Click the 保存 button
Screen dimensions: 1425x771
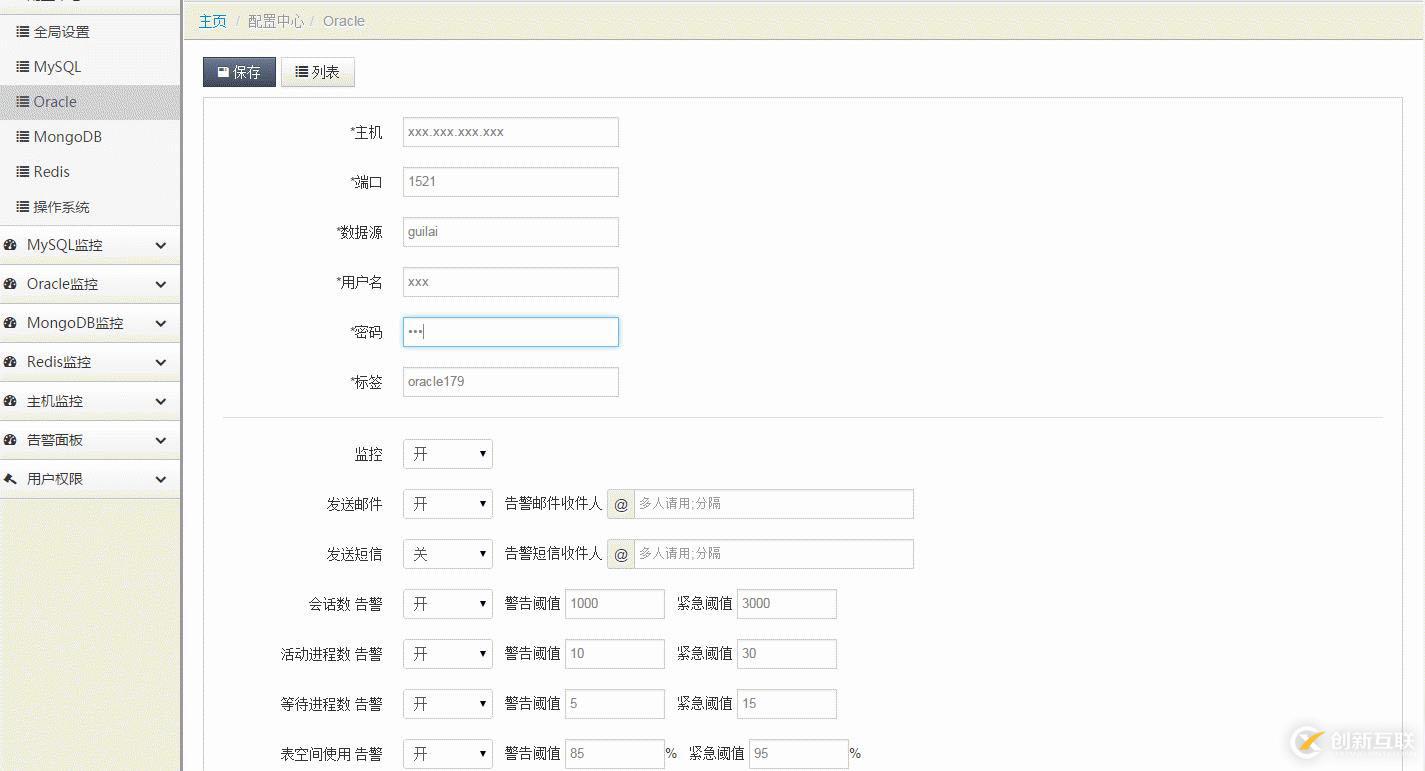239,72
